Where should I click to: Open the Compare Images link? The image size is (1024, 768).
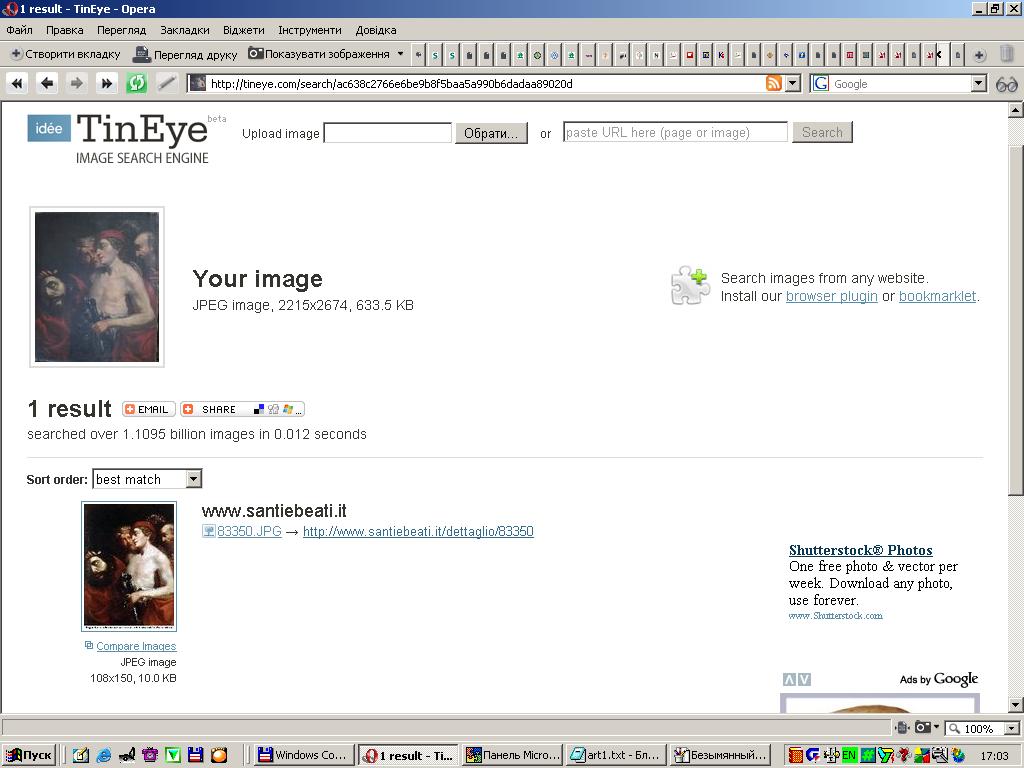136,647
